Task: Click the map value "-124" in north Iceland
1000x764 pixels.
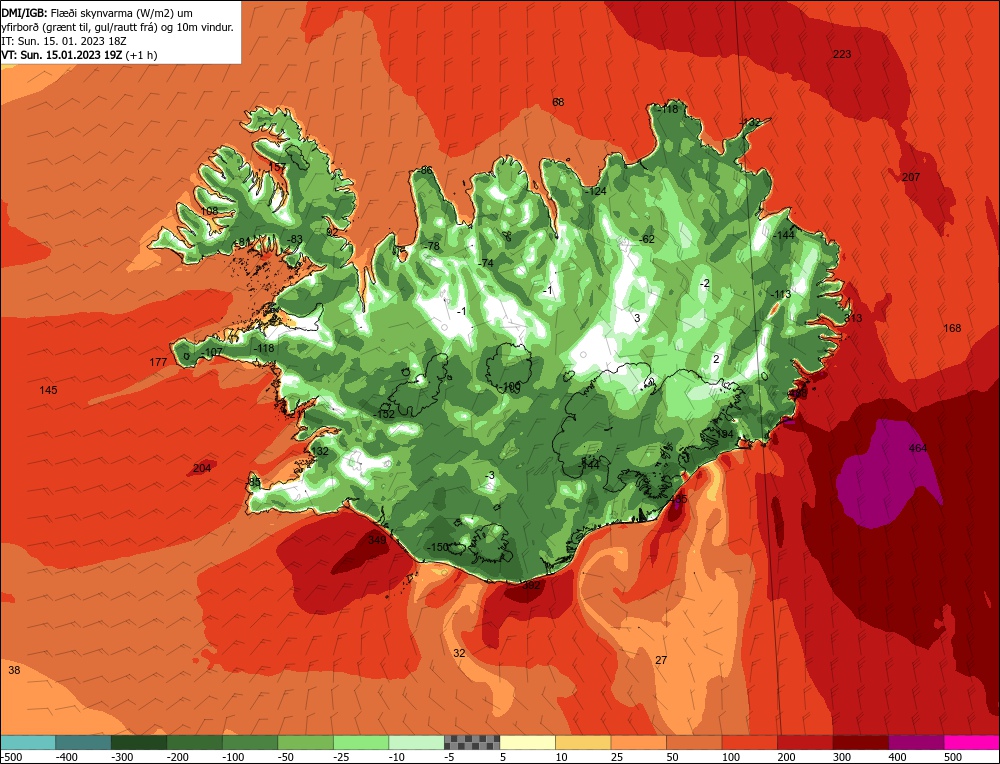Action: tap(595, 191)
